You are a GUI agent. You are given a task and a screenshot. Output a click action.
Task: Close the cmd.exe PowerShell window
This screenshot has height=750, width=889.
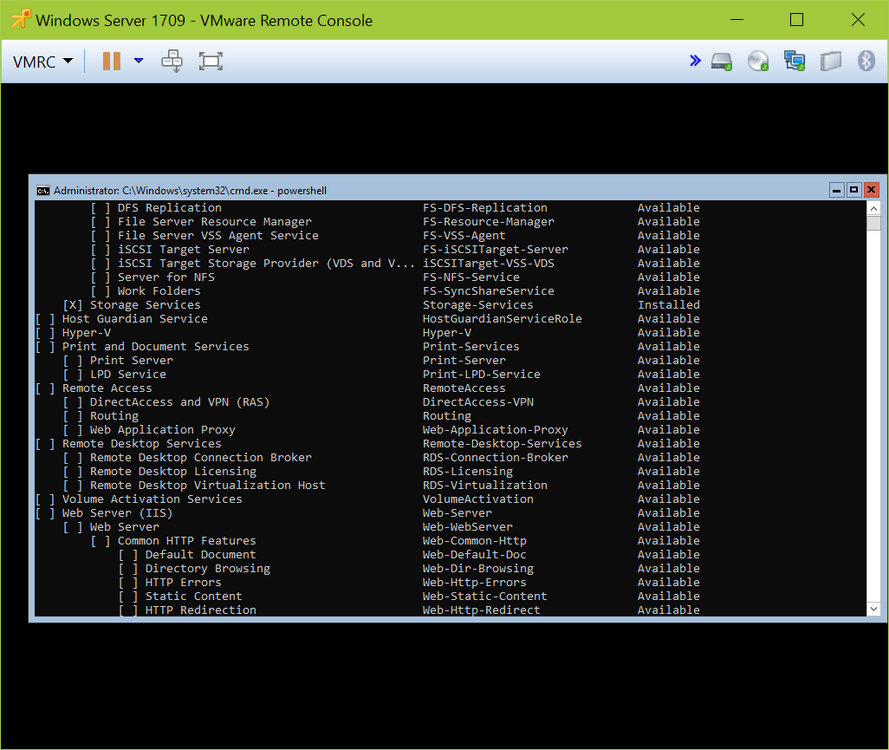pyautogui.click(x=871, y=190)
